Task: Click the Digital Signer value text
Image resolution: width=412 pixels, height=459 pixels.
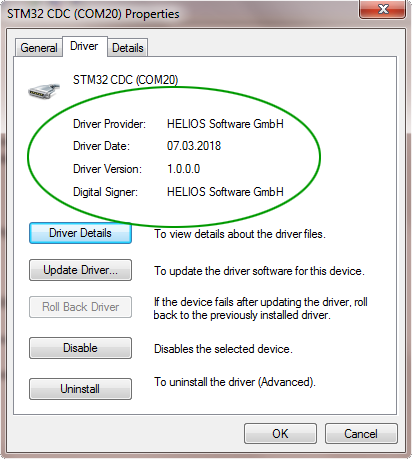Action: 225,192
